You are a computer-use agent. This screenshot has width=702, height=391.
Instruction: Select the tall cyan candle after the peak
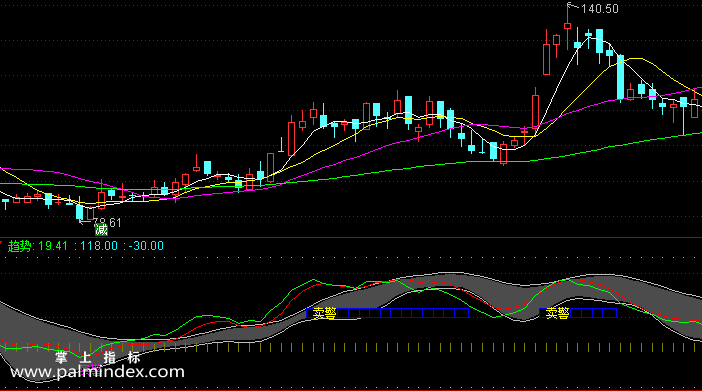(620, 77)
